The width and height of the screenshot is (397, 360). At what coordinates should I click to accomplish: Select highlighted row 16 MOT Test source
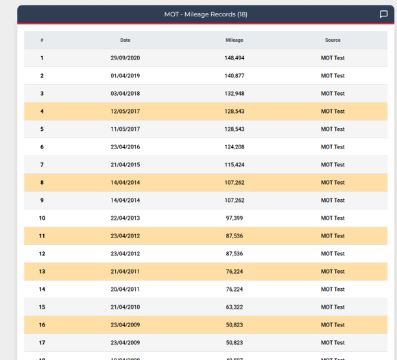click(333, 325)
